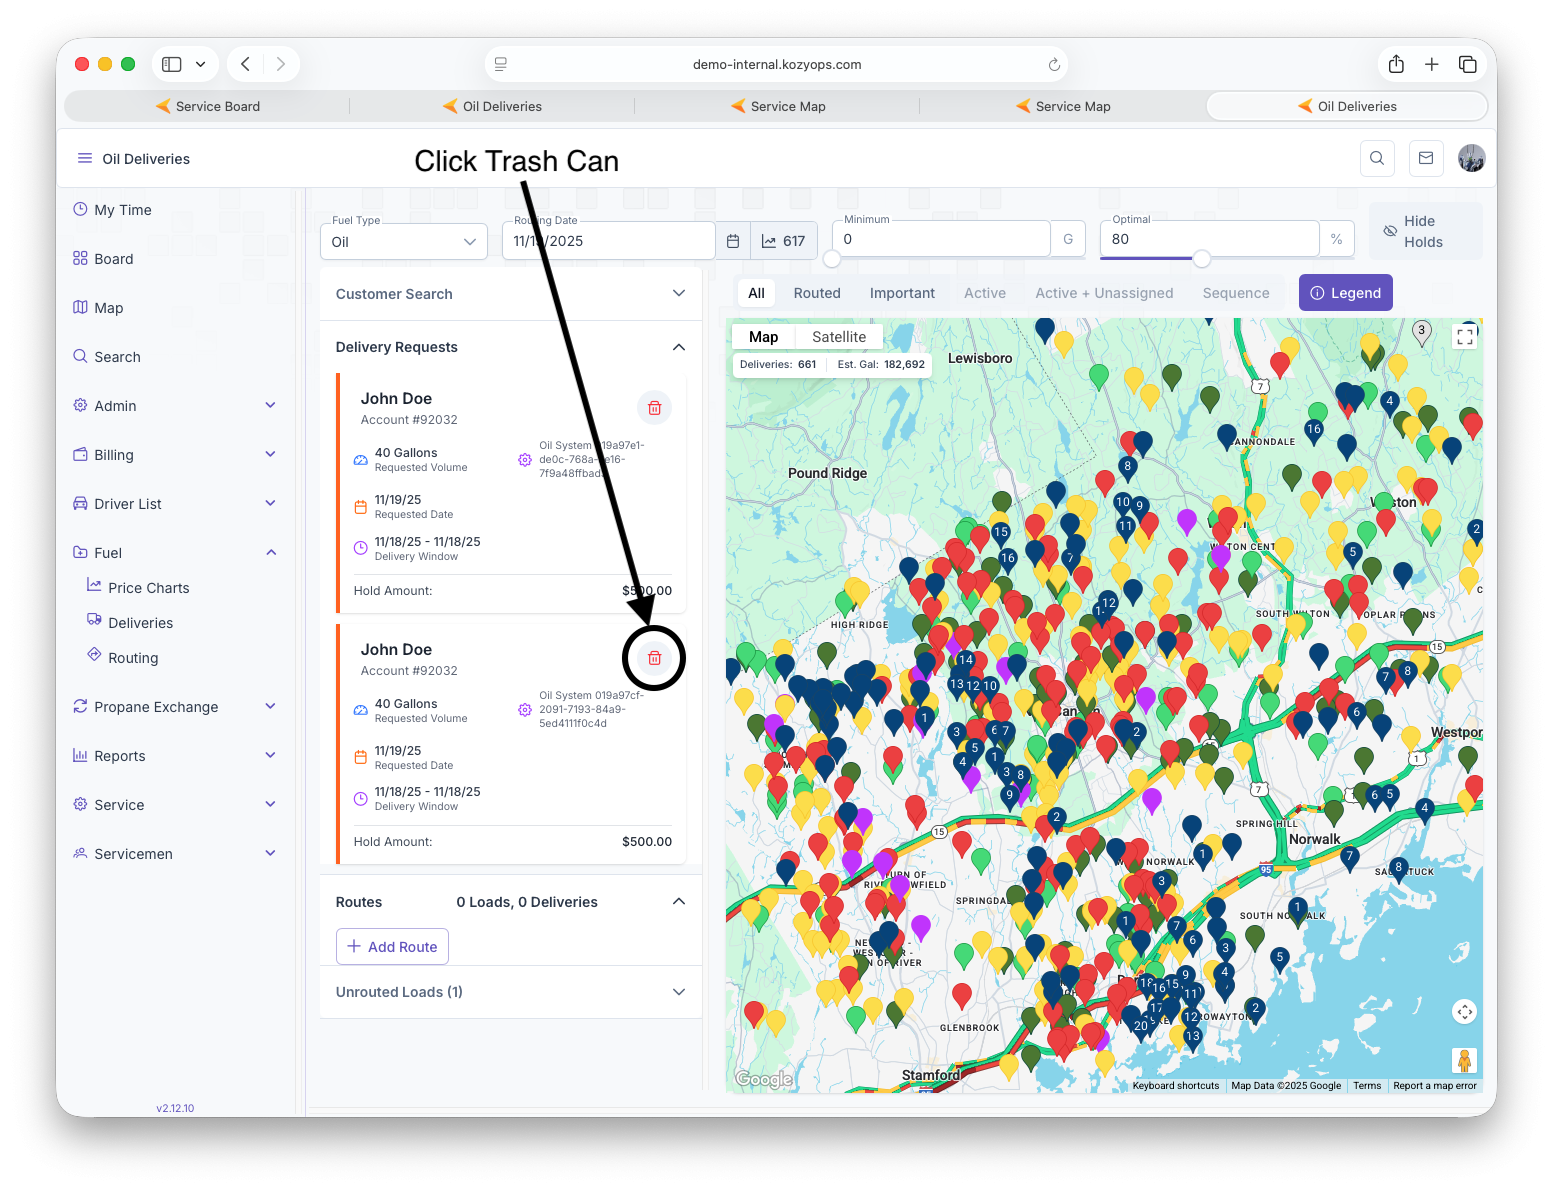Select the Routed filter
Image resolution: width=1553 pixels, height=1191 pixels.
(816, 293)
